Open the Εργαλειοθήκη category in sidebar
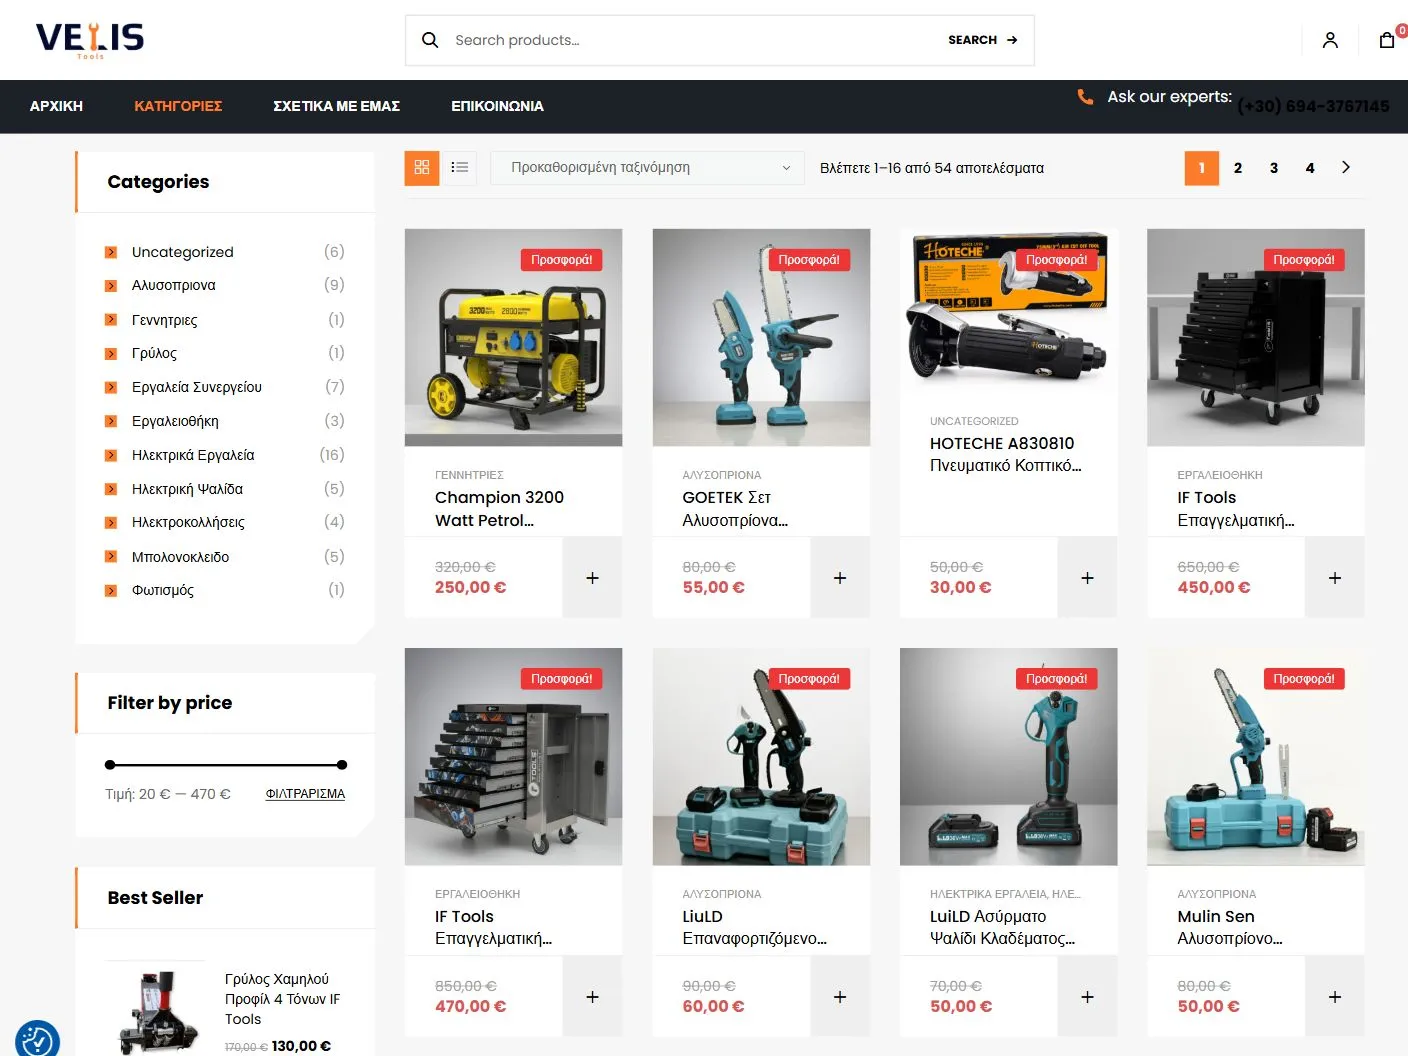 tap(175, 421)
